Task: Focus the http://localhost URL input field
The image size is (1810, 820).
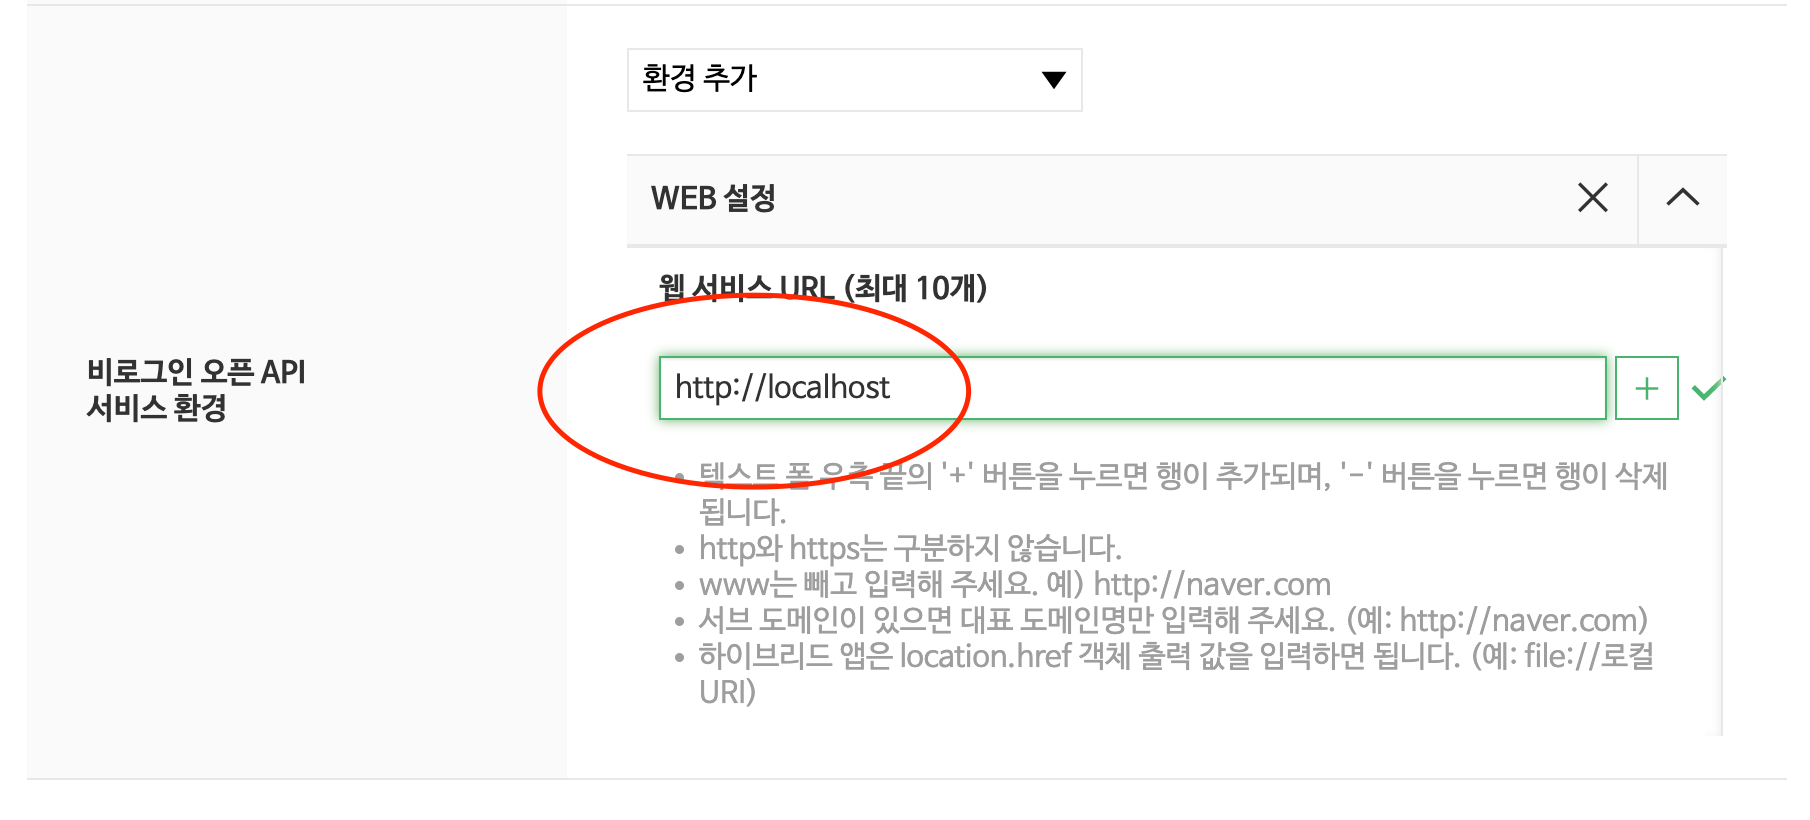Action: pyautogui.click(x=1132, y=388)
